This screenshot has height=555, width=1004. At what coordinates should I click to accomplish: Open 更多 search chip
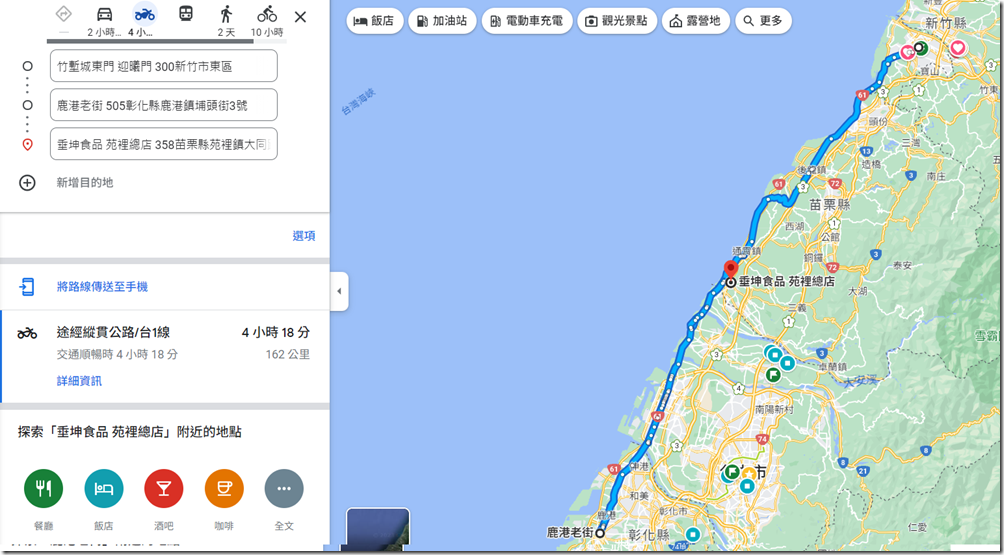click(763, 21)
